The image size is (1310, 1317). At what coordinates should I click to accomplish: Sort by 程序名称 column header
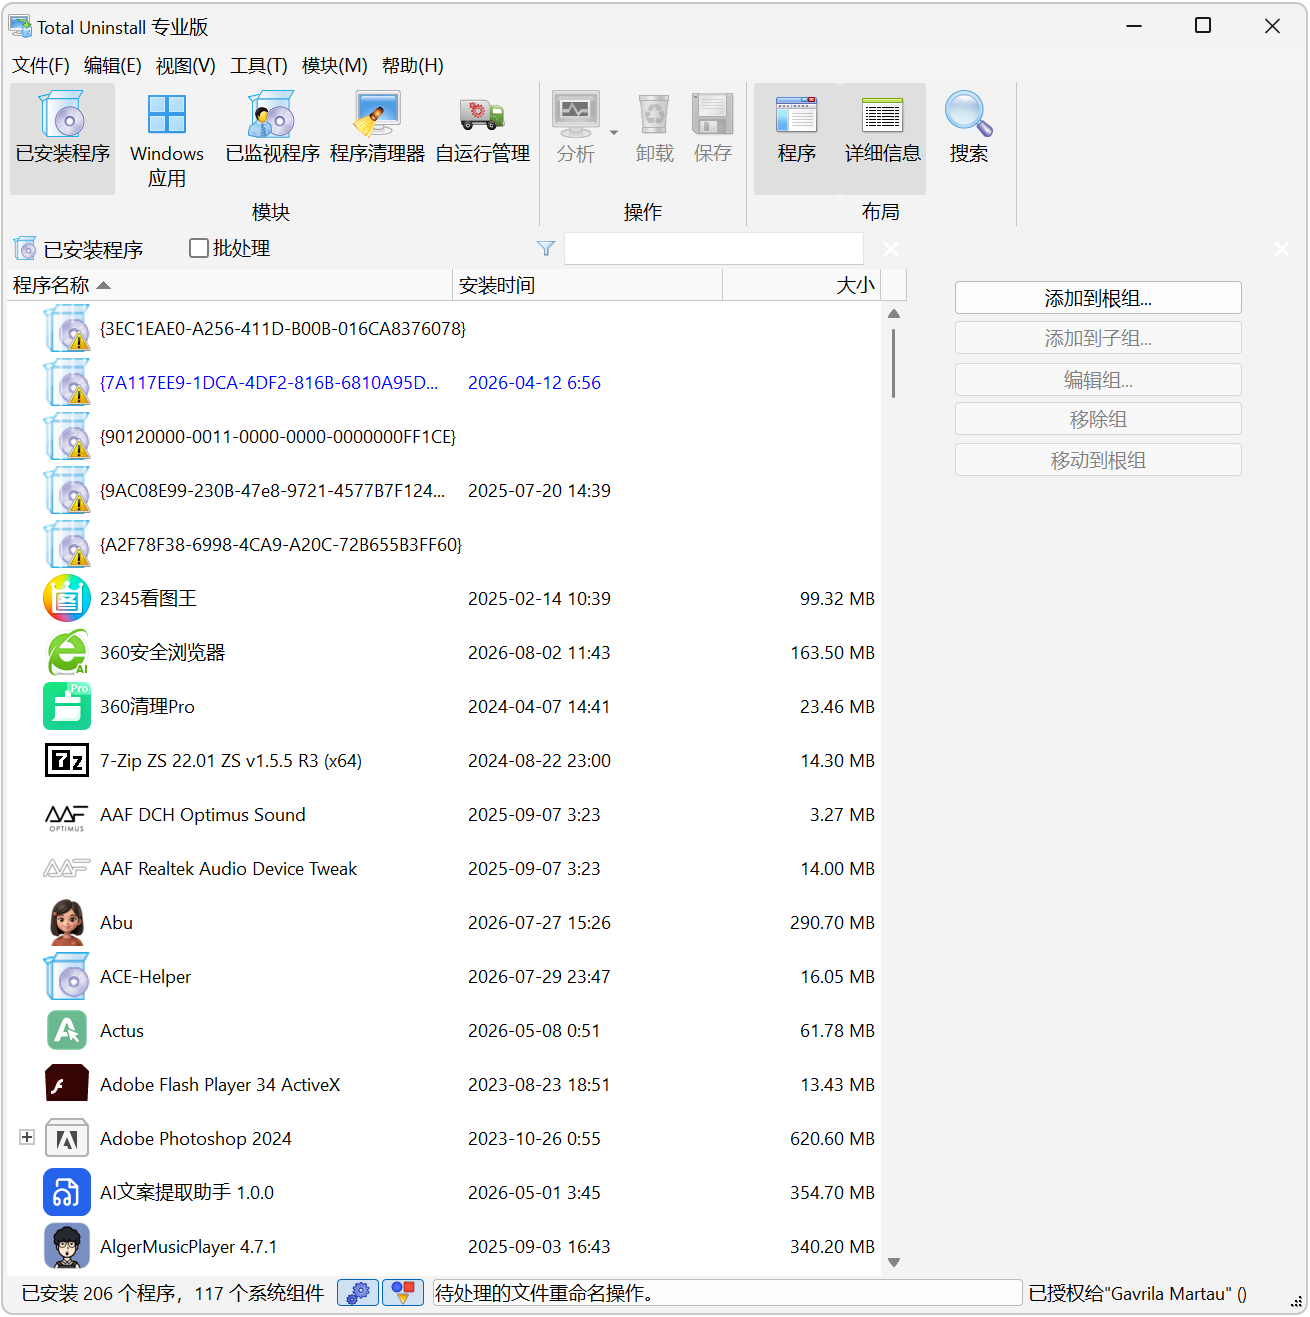(x=230, y=285)
